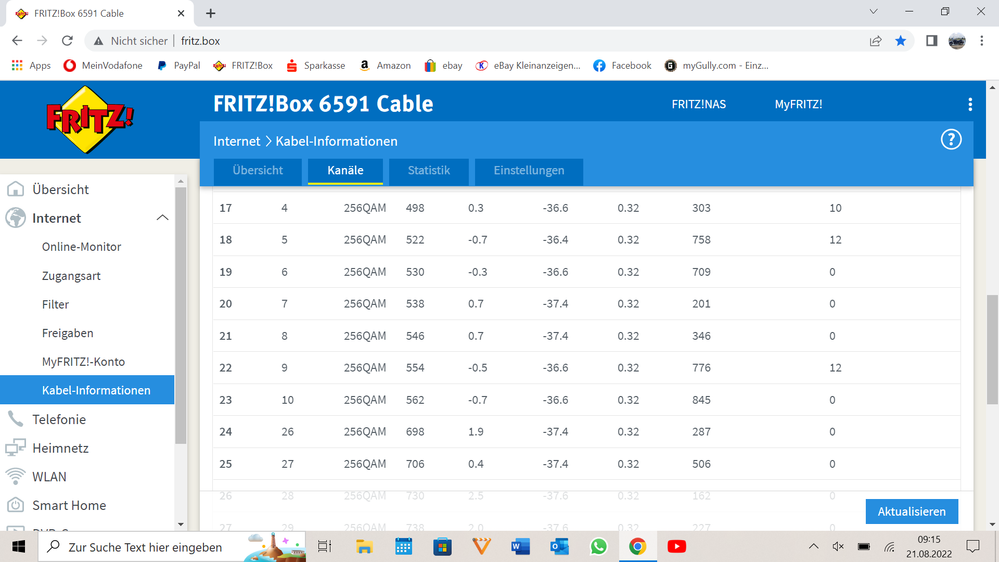999x562 pixels.
Task: Open Filter in sidebar
Action: click(55, 305)
